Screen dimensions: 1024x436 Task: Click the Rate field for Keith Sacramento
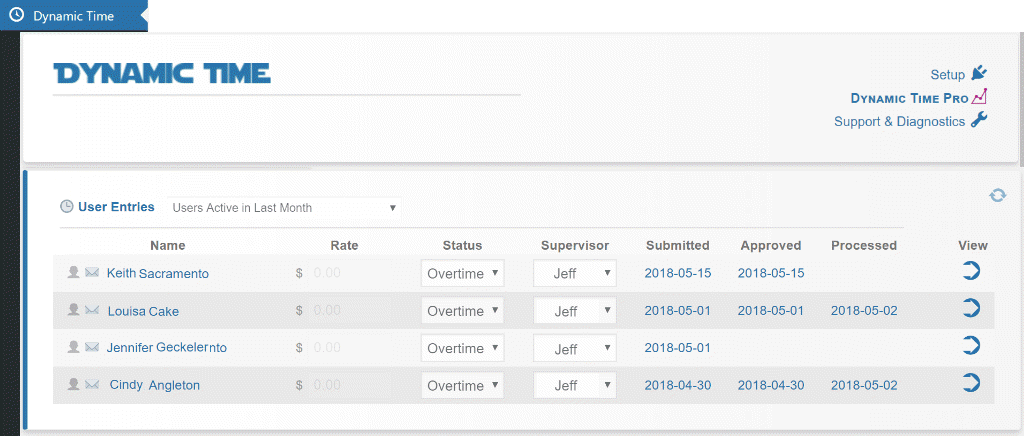(349, 273)
